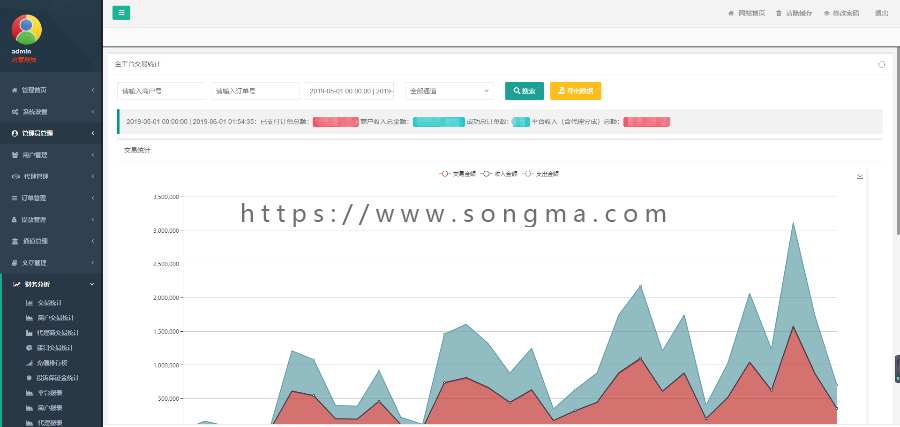Click the pie icon beside 接口交易统计

coord(29,348)
